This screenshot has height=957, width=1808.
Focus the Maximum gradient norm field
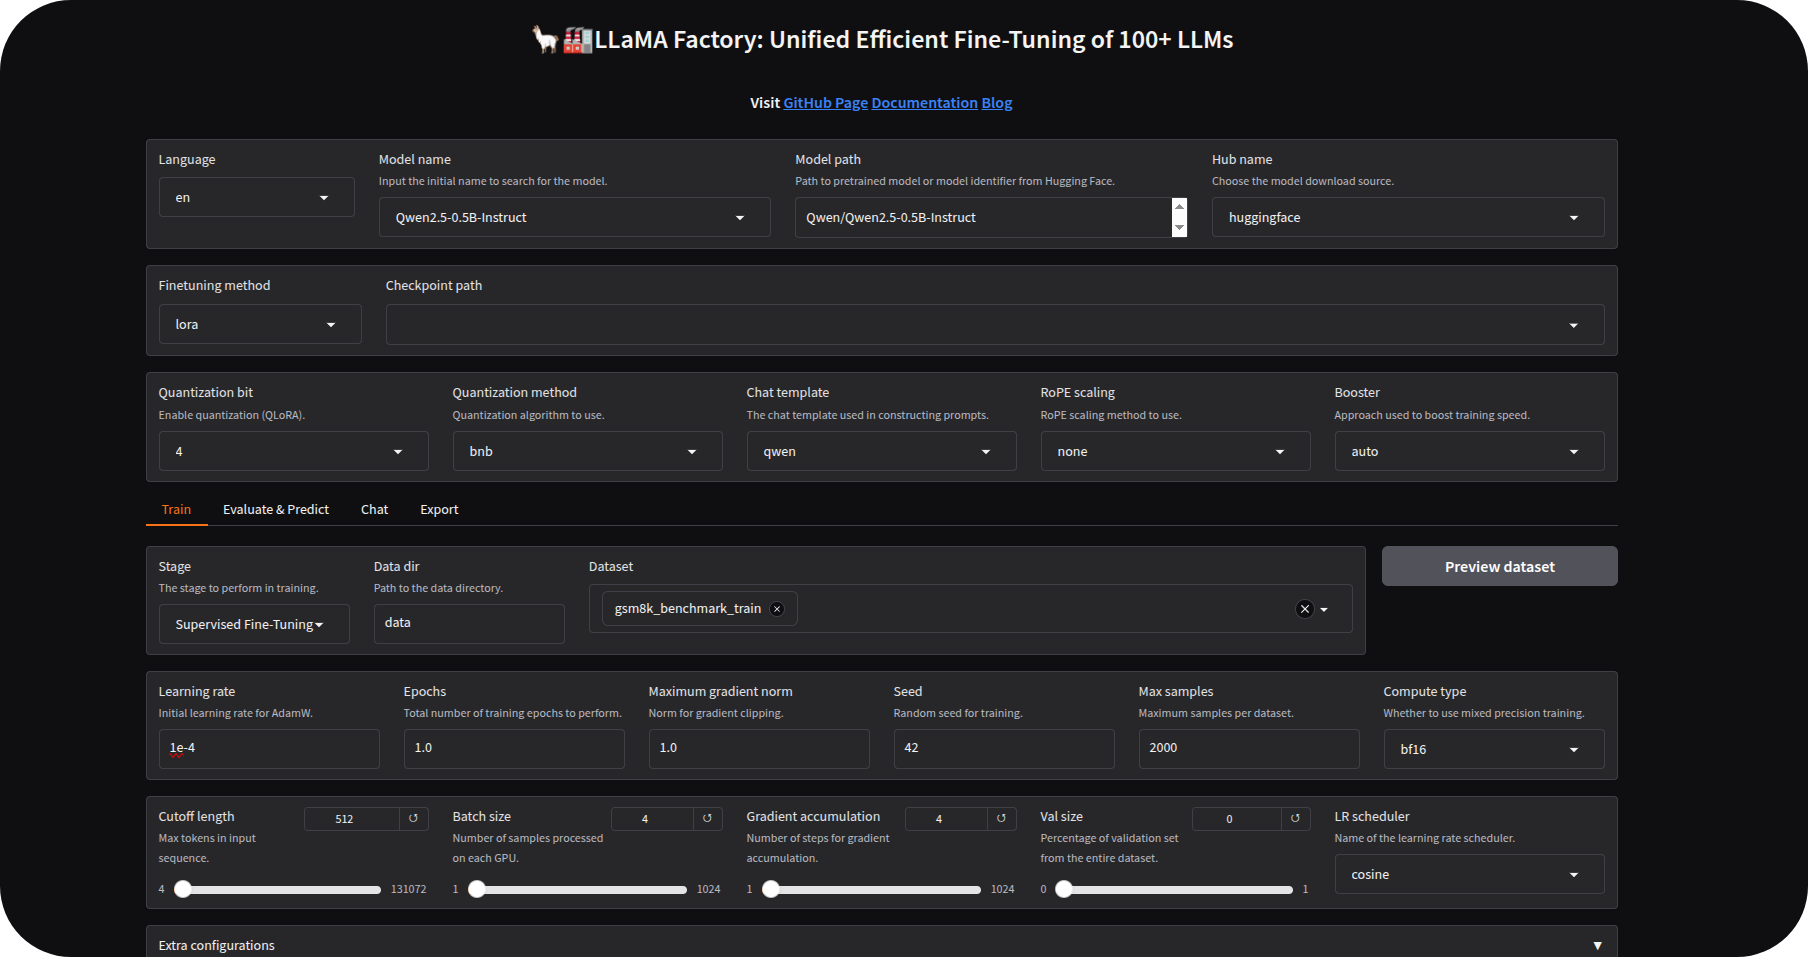pyautogui.click(x=759, y=748)
